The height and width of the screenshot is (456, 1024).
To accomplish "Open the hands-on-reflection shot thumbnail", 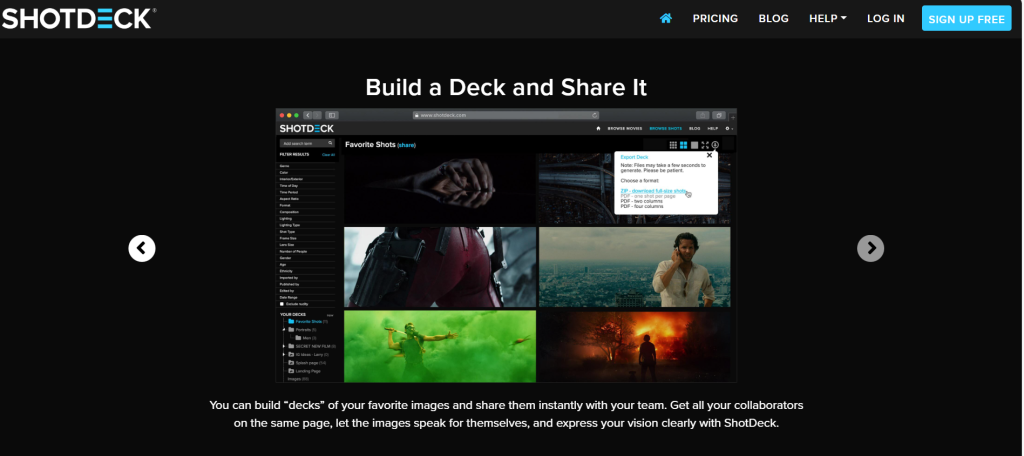I will [x=440, y=189].
